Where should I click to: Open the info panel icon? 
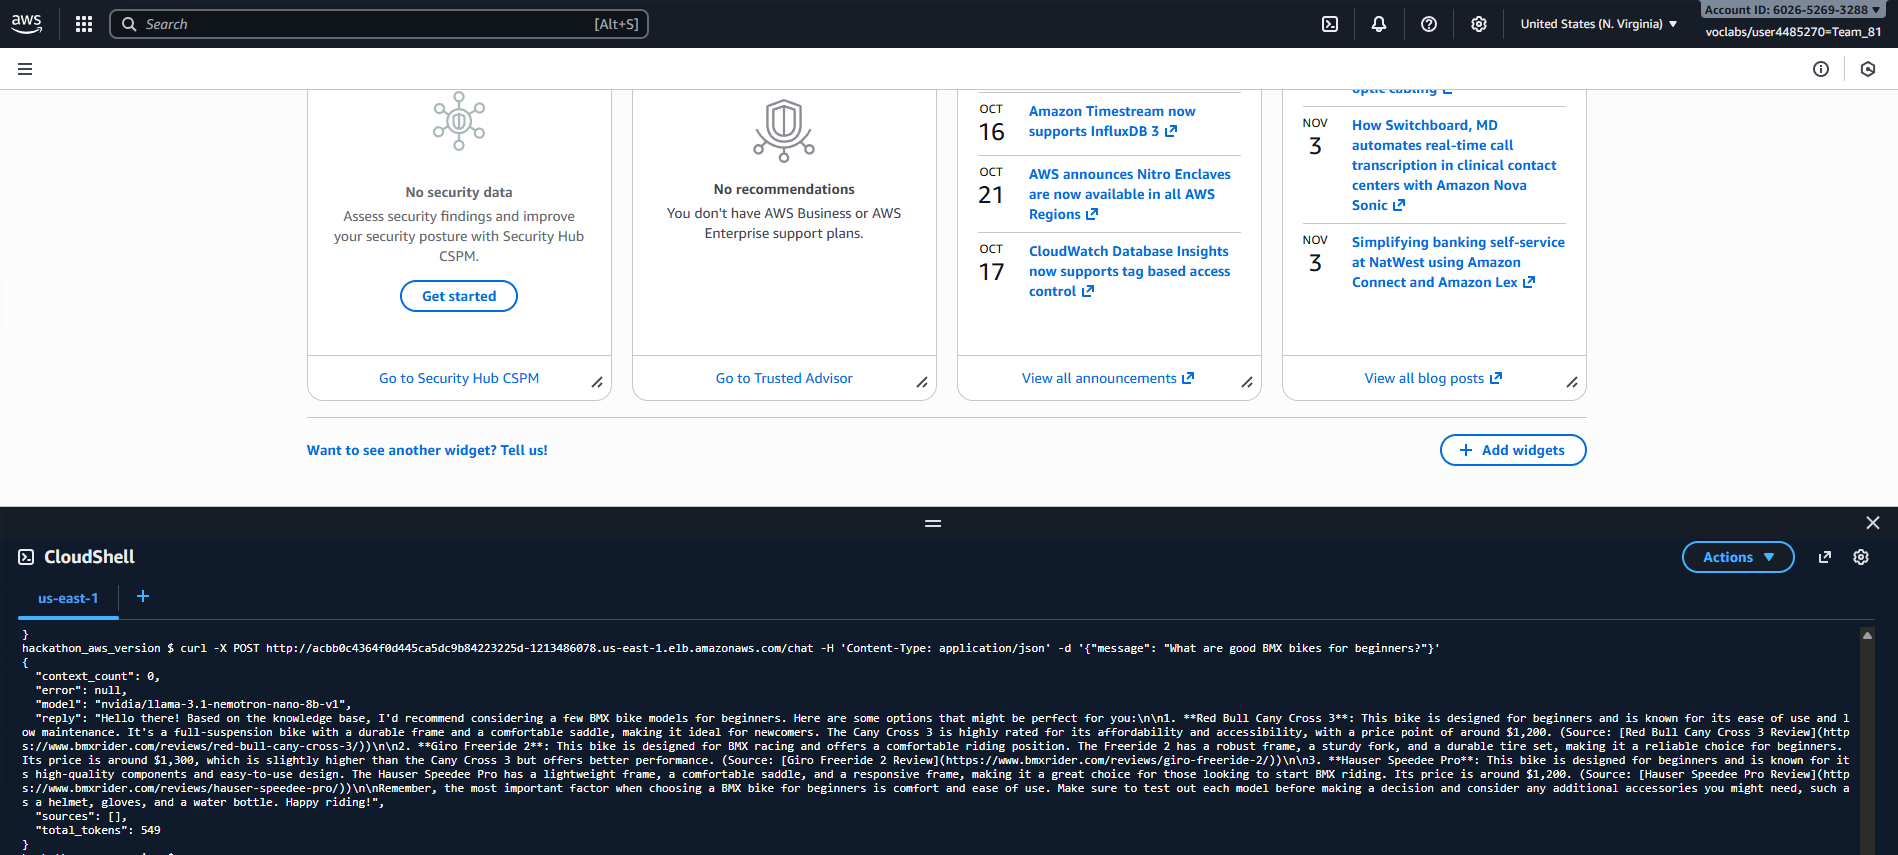pyautogui.click(x=1821, y=69)
